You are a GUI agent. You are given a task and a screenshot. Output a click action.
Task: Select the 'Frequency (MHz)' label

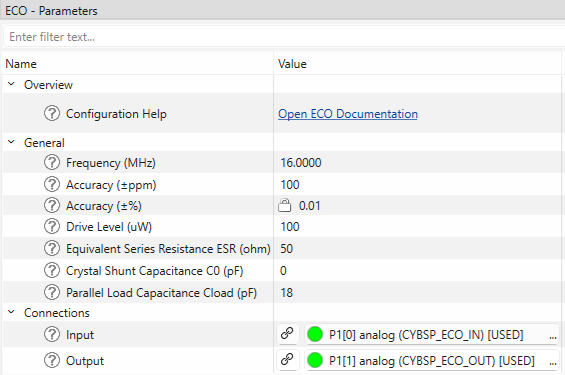(x=111, y=163)
